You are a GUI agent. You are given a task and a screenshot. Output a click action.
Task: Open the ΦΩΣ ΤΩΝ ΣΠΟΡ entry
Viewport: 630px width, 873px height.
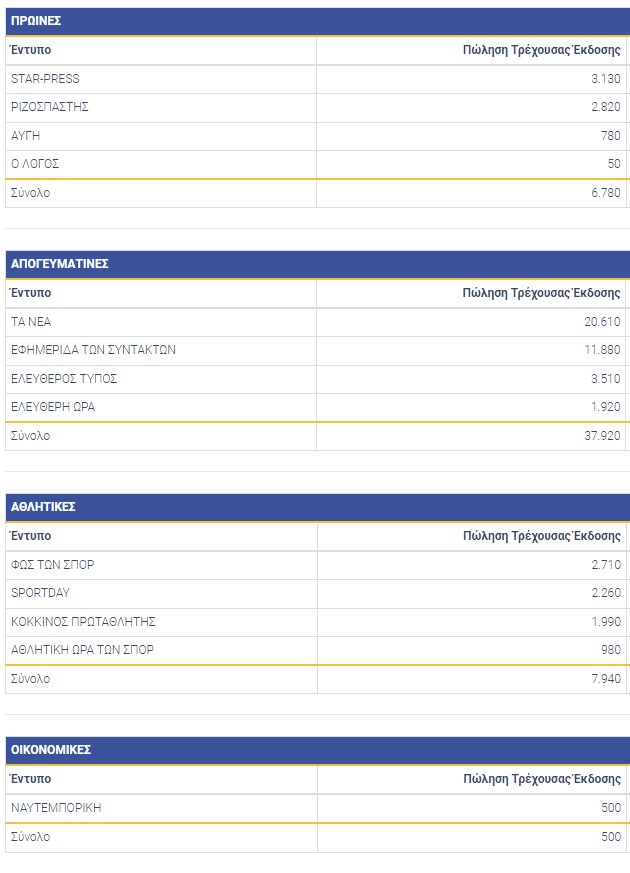point(53,565)
